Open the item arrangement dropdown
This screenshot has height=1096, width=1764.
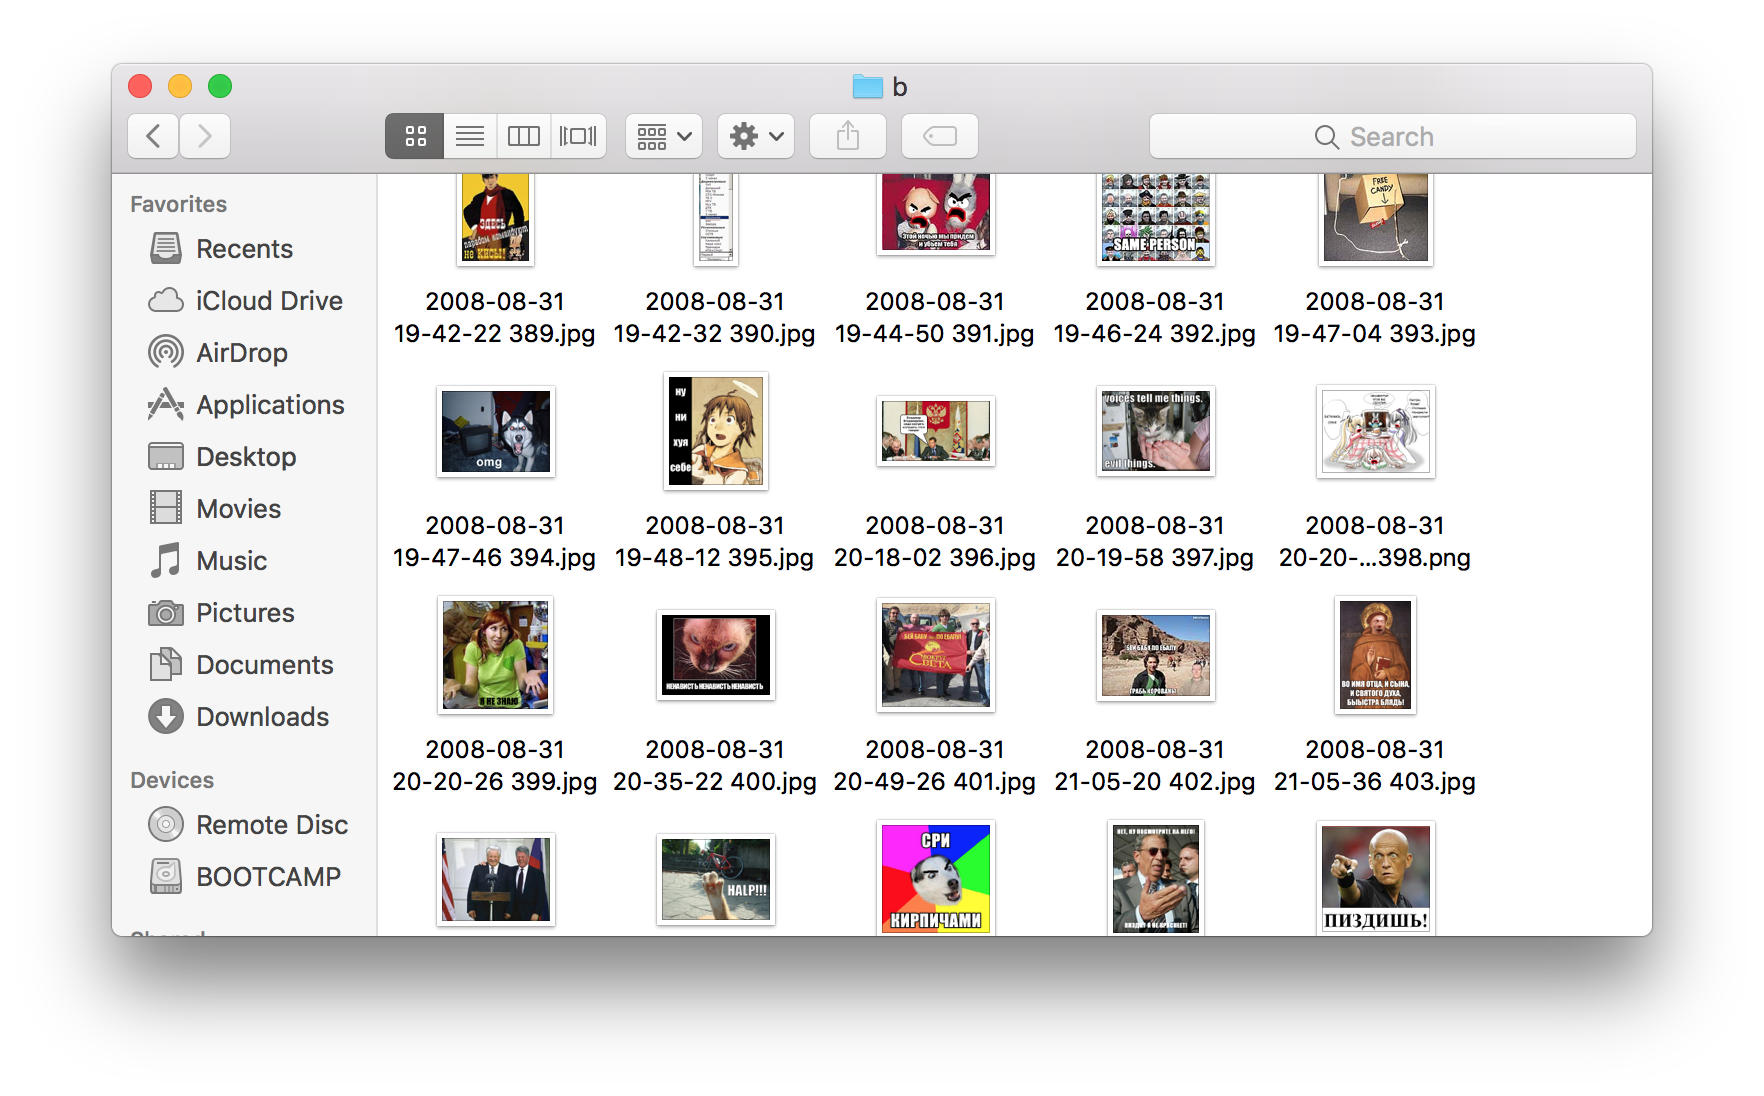(x=664, y=136)
